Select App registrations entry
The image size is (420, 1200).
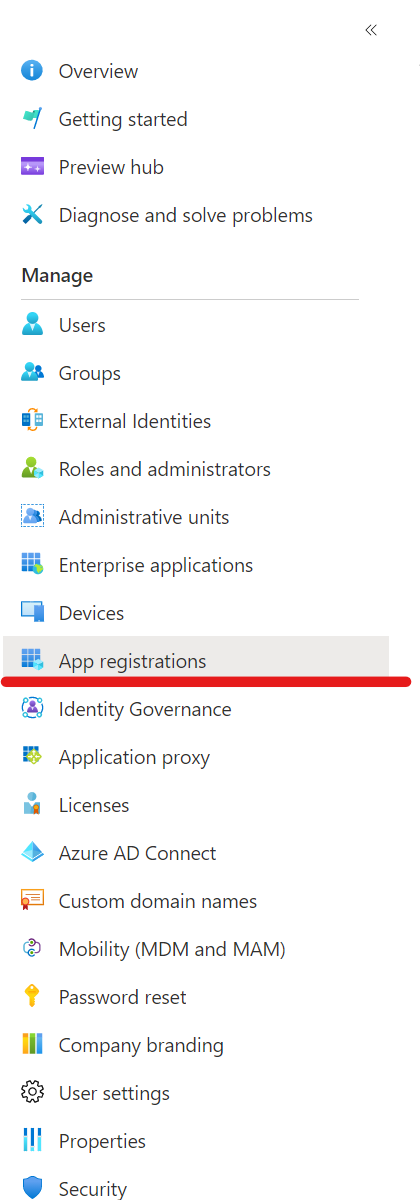pos(196,661)
